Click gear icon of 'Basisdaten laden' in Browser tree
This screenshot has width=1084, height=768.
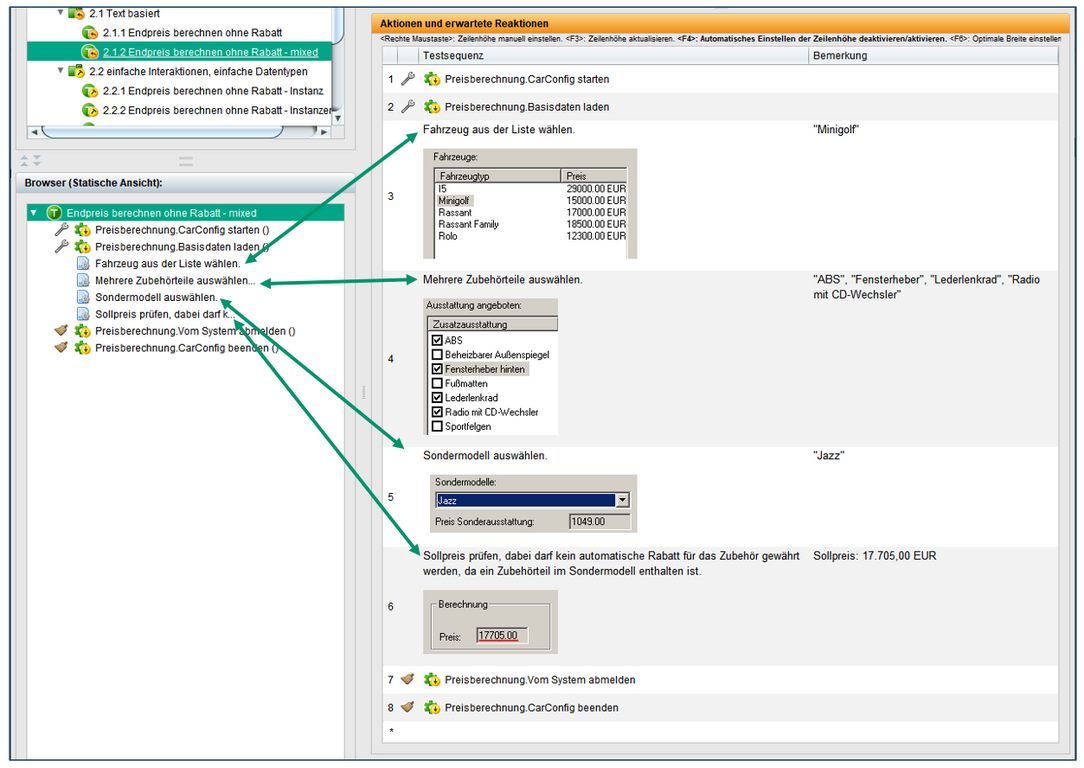(82, 247)
